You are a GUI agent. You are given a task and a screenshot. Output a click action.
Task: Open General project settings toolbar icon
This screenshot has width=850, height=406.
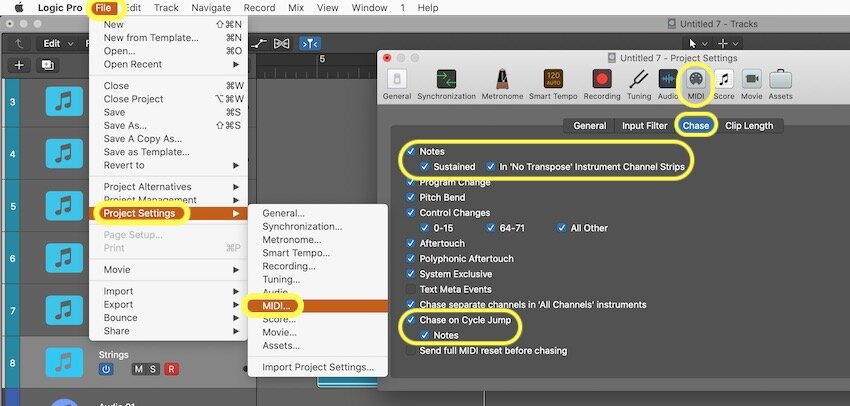397,80
